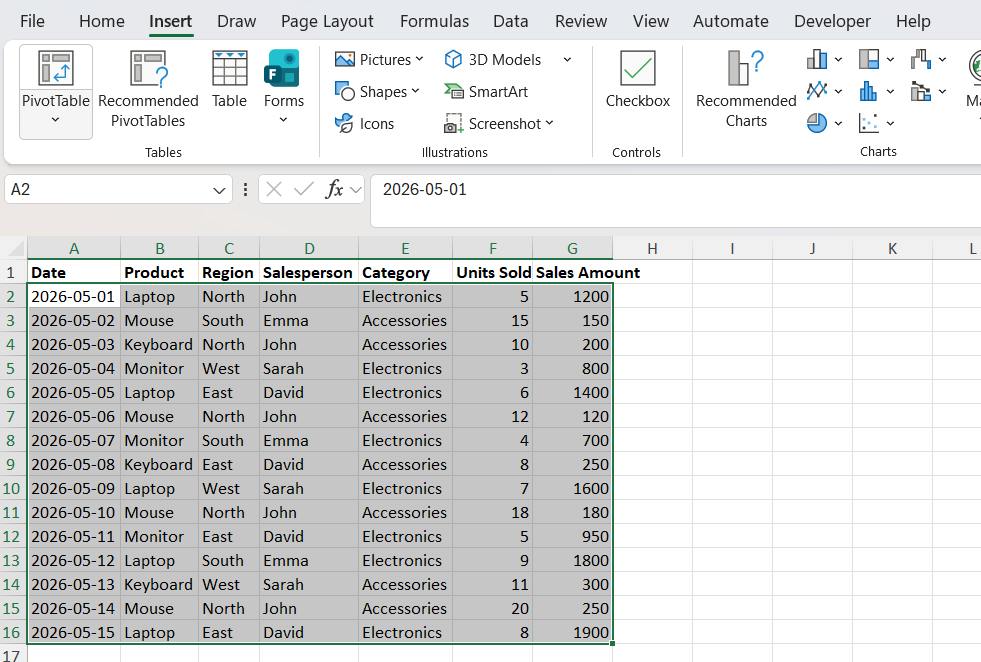Switch to the Automate tab
Viewport: 981px width, 662px height.
[x=730, y=21]
